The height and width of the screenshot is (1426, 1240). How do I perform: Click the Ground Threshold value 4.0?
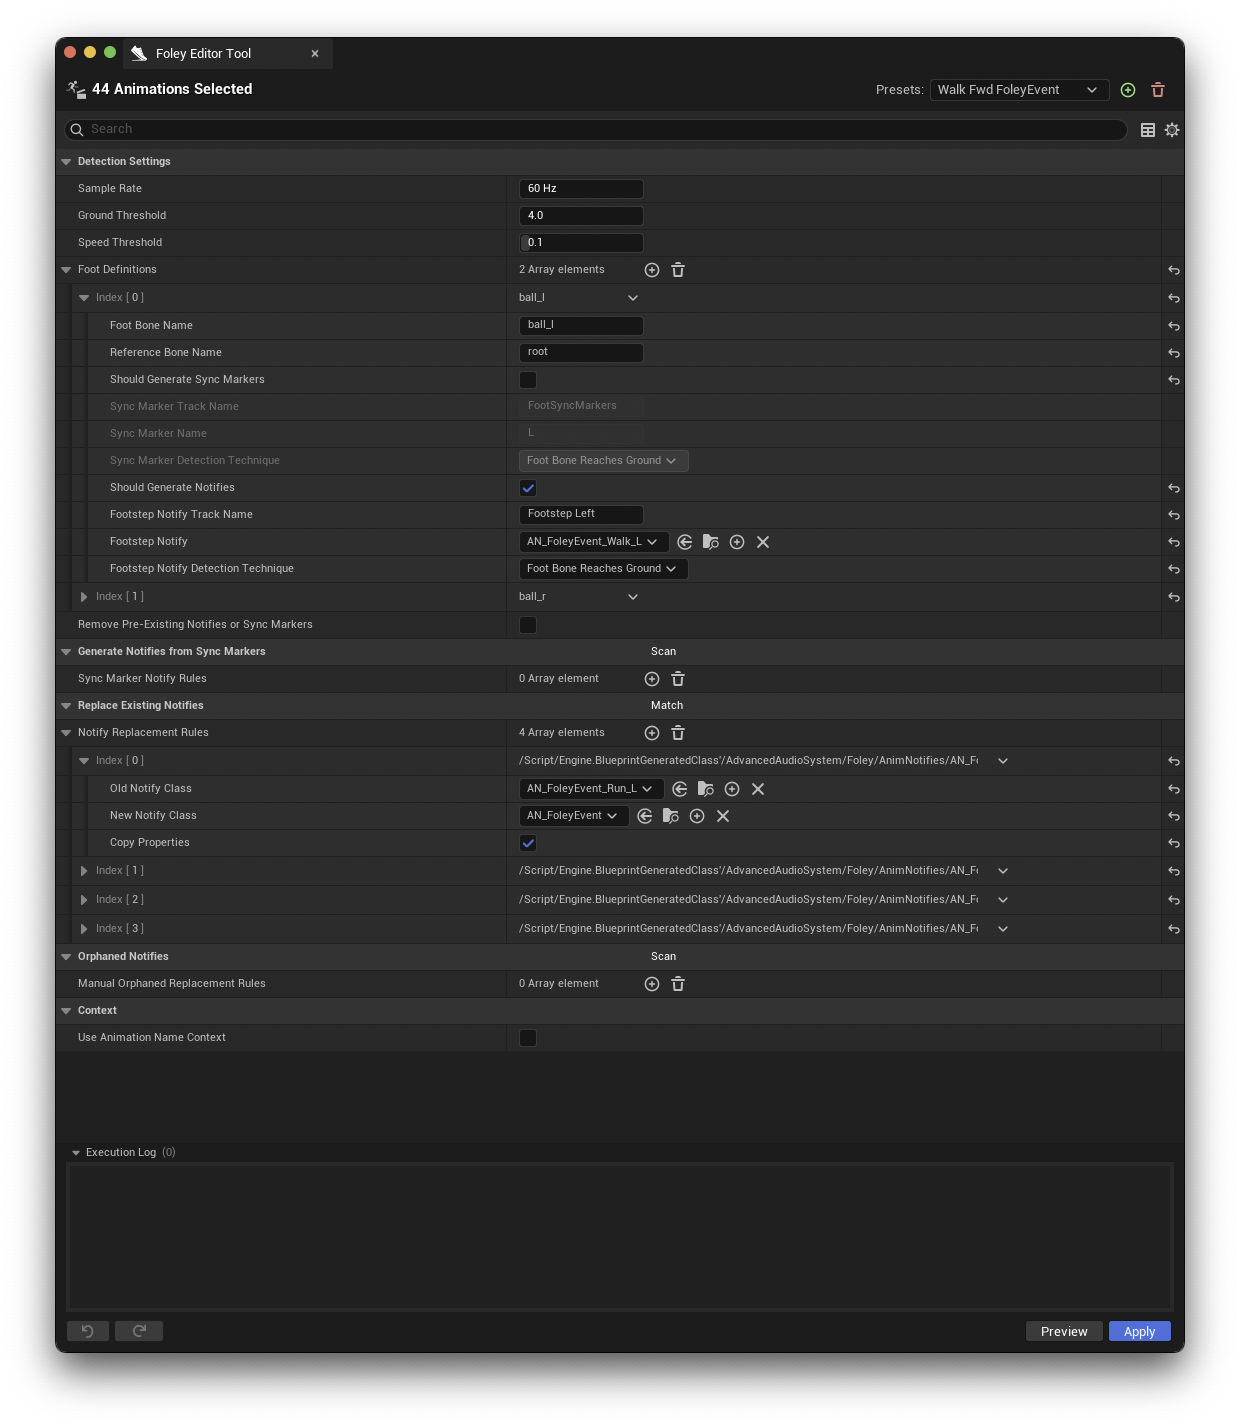point(581,216)
